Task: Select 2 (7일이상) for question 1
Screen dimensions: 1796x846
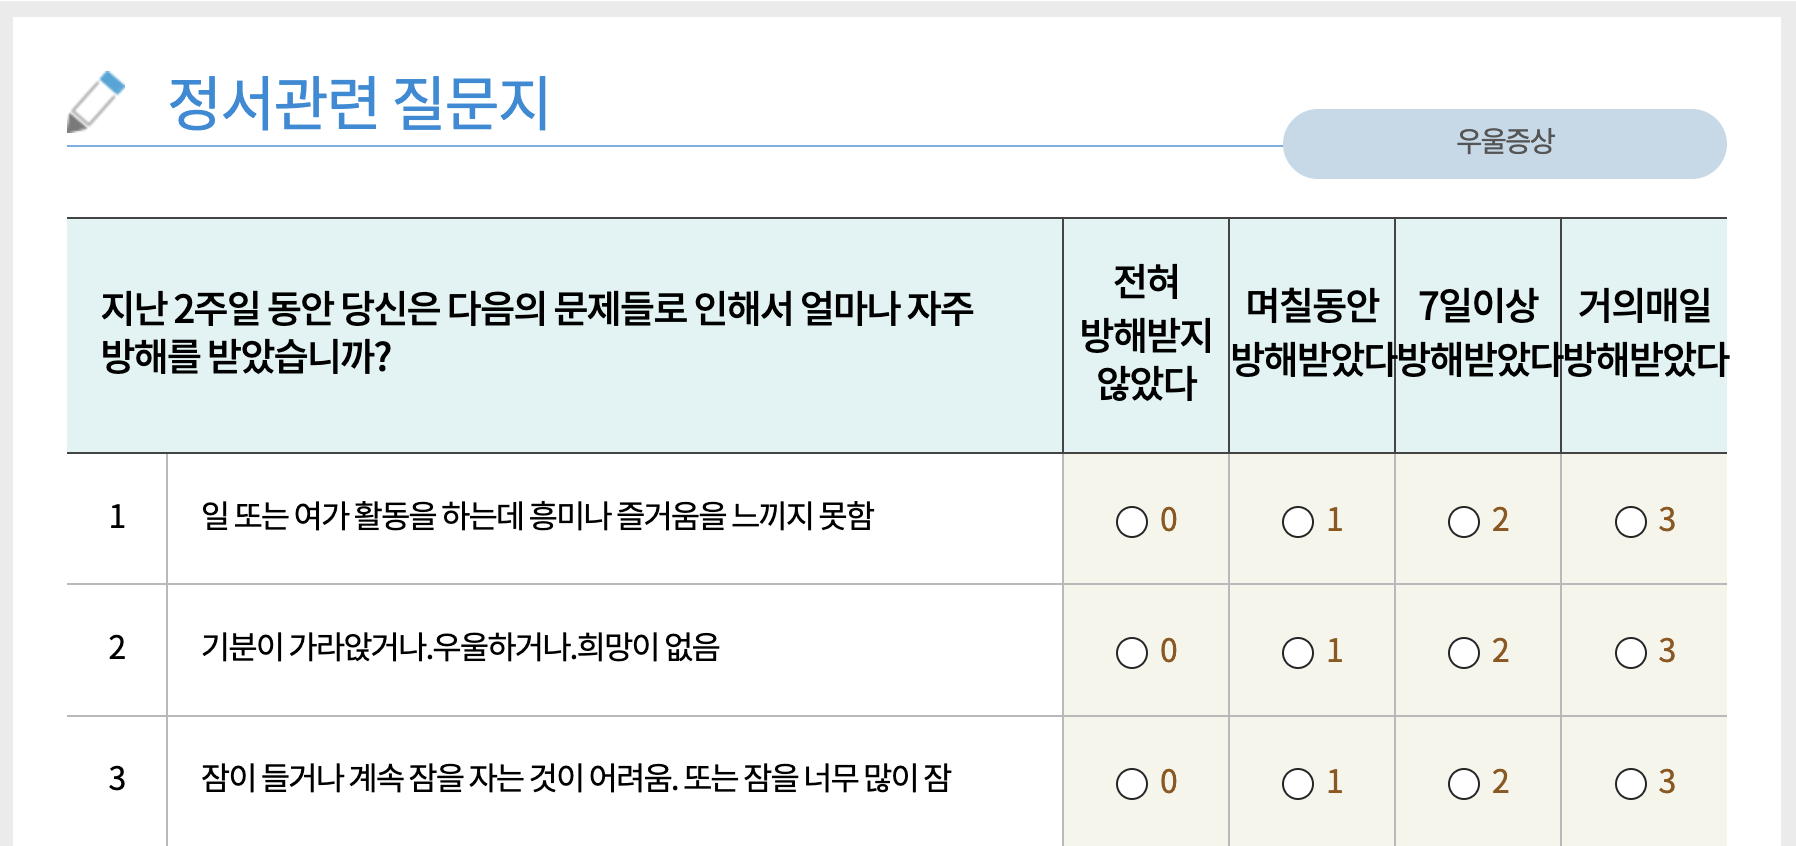Action: (1466, 520)
